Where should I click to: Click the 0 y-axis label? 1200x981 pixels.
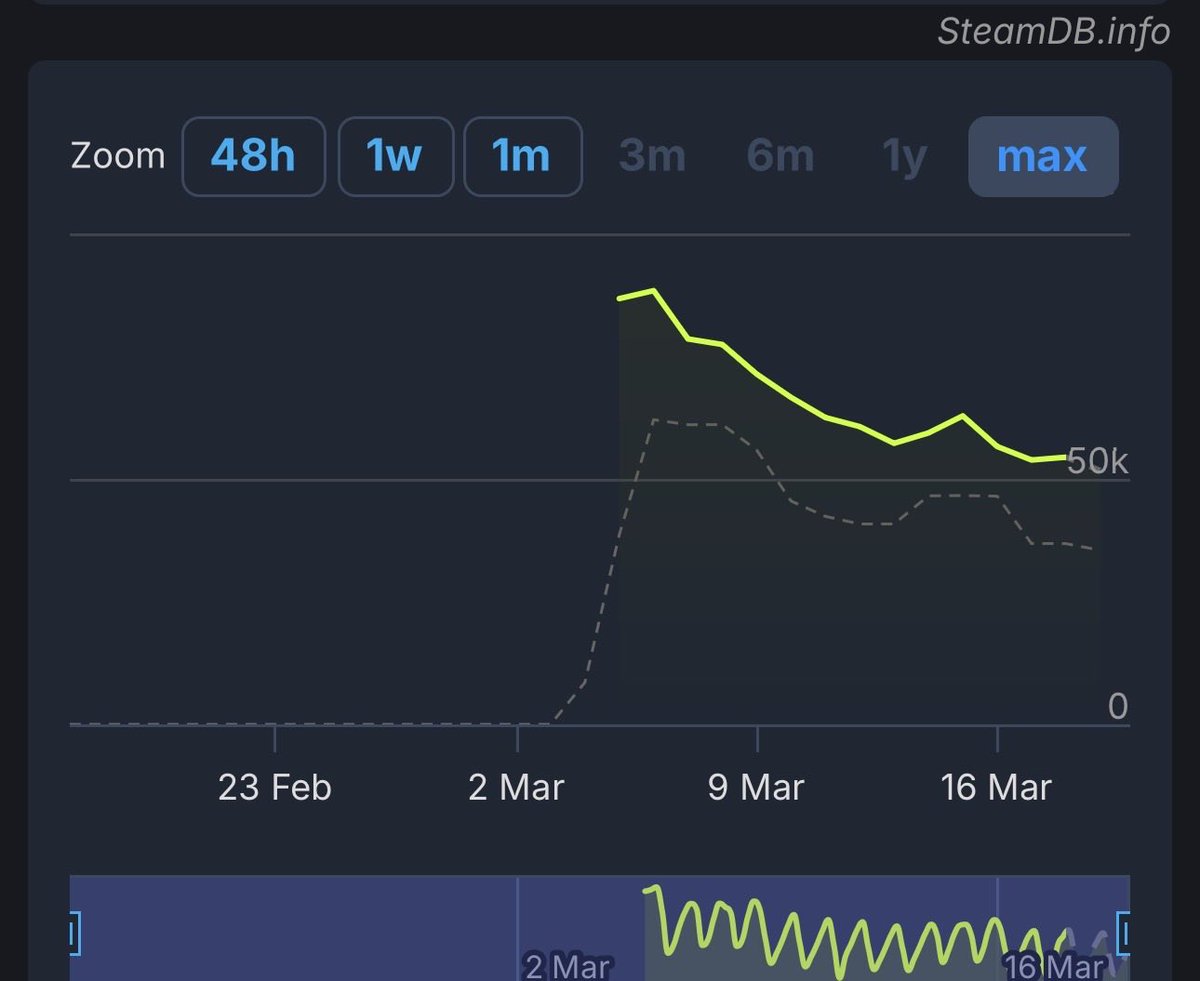pos(1118,708)
